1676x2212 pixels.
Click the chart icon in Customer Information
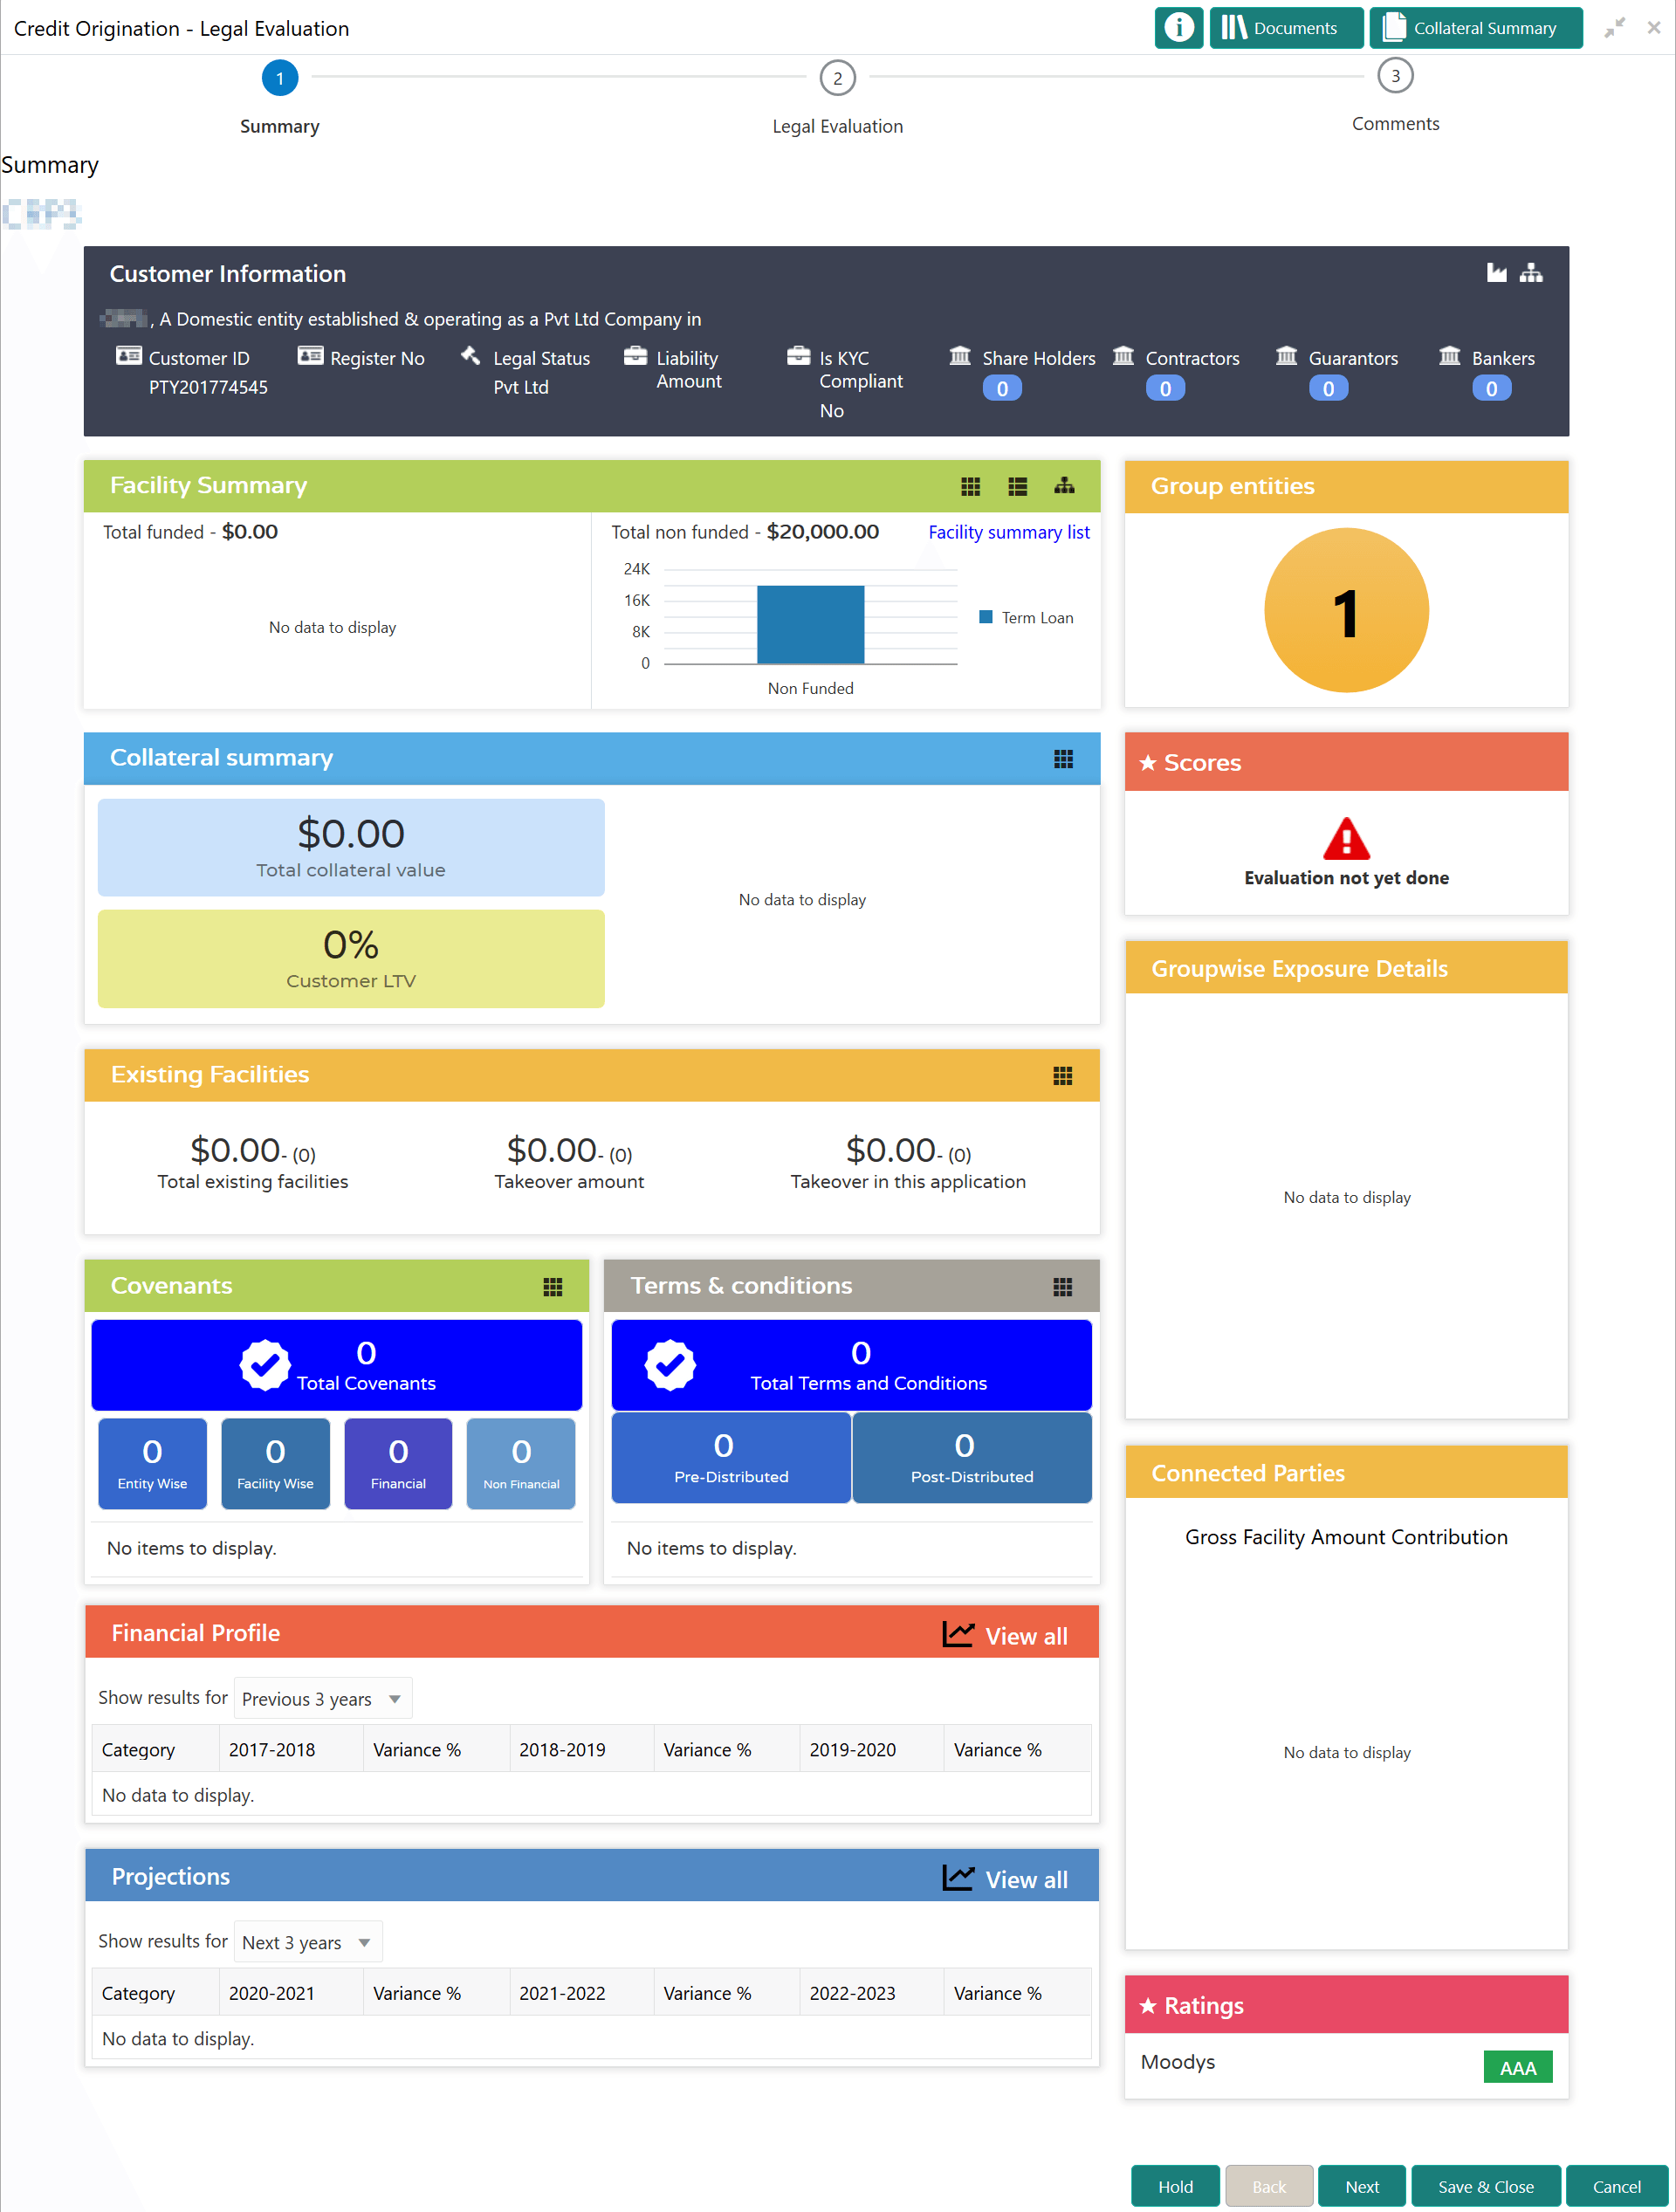(x=1496, y=273)
